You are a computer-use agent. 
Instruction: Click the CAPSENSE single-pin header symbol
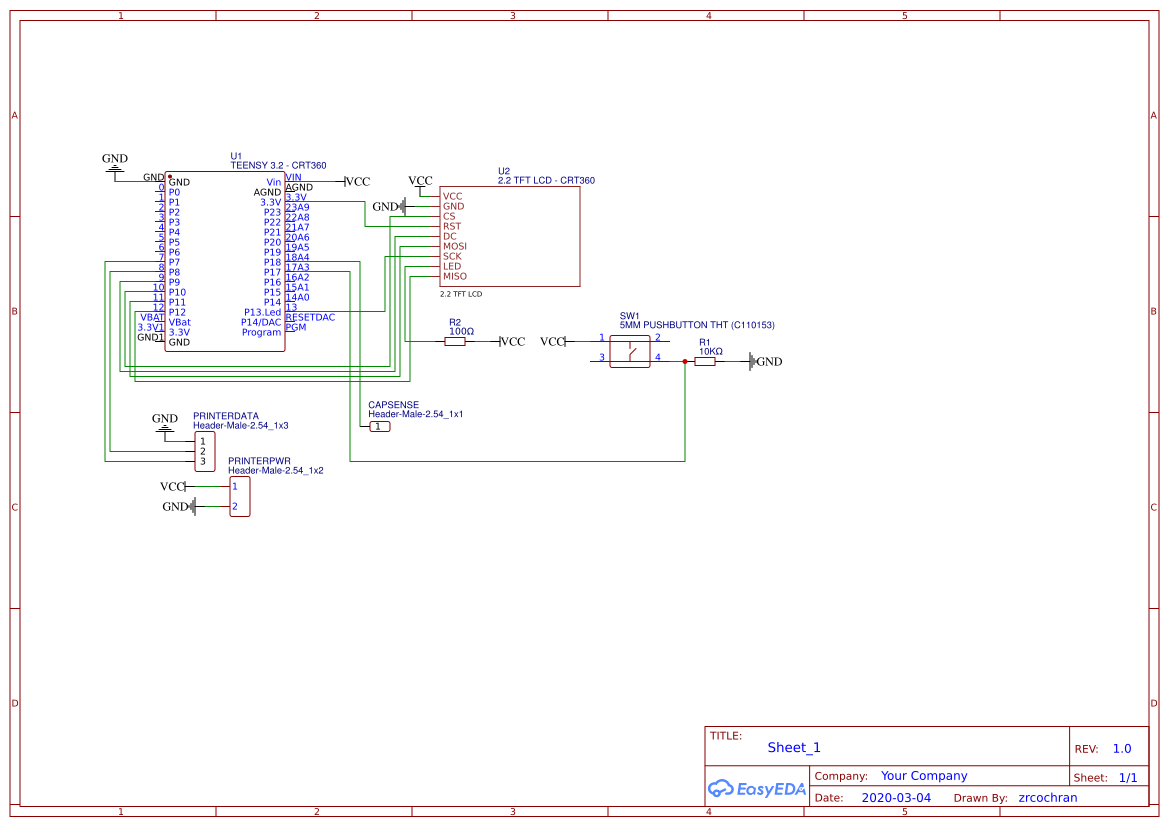point(380,427)
